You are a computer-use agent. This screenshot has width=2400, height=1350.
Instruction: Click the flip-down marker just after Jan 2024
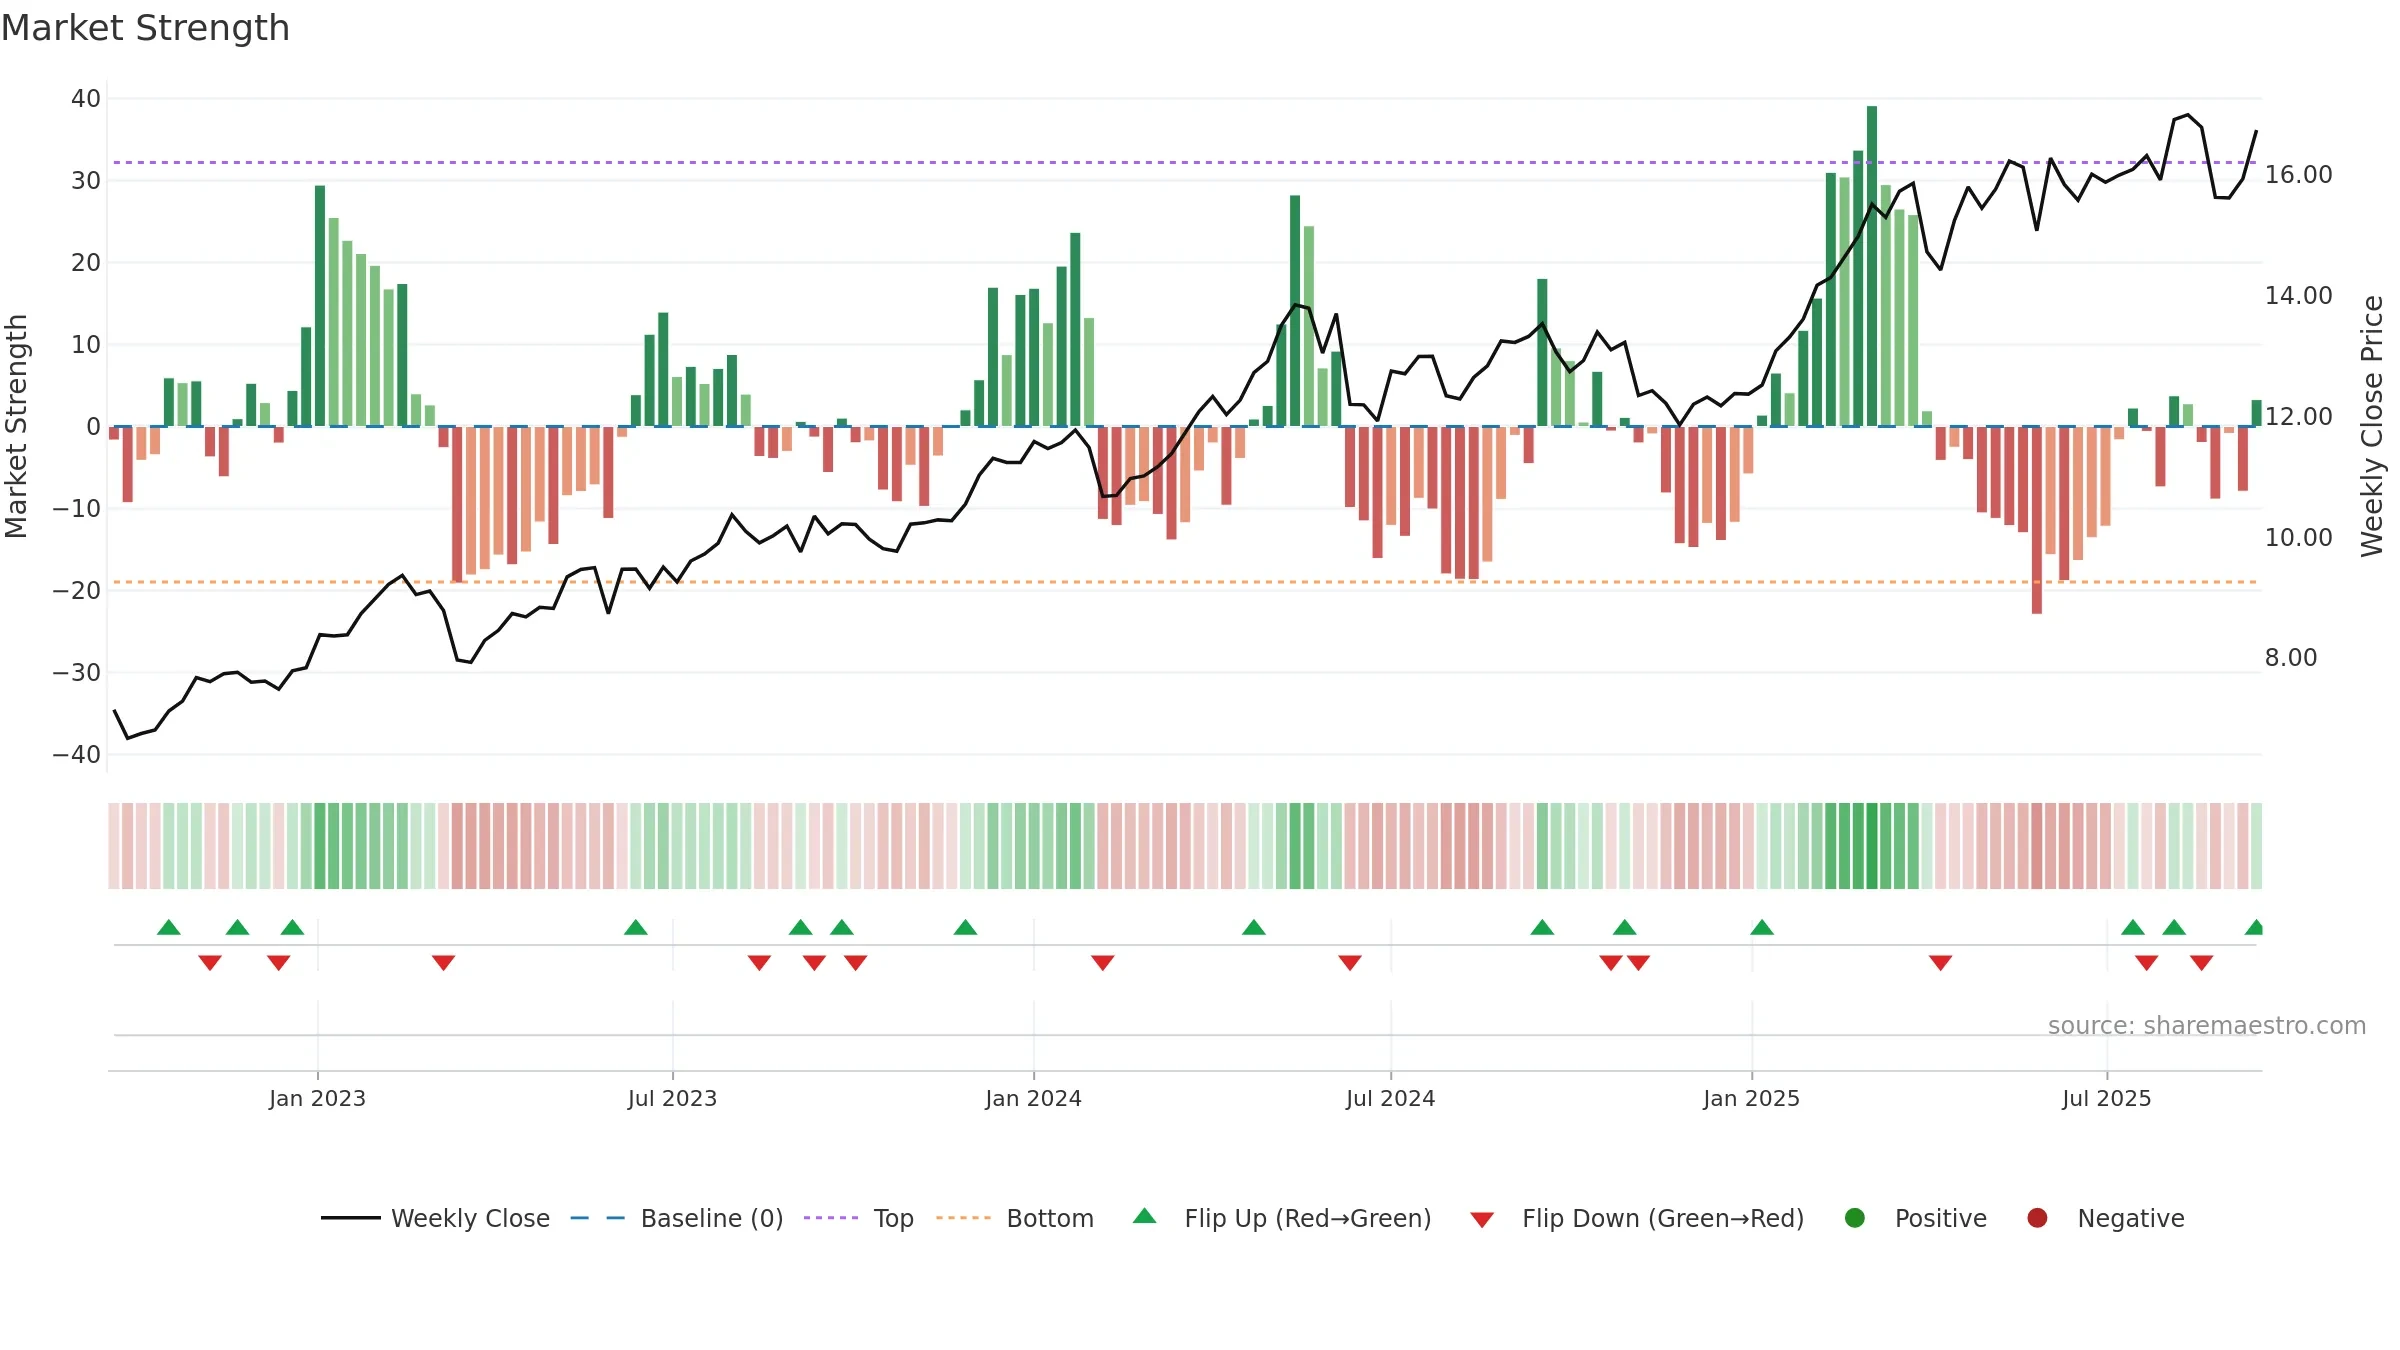[x=1103, y=963]
